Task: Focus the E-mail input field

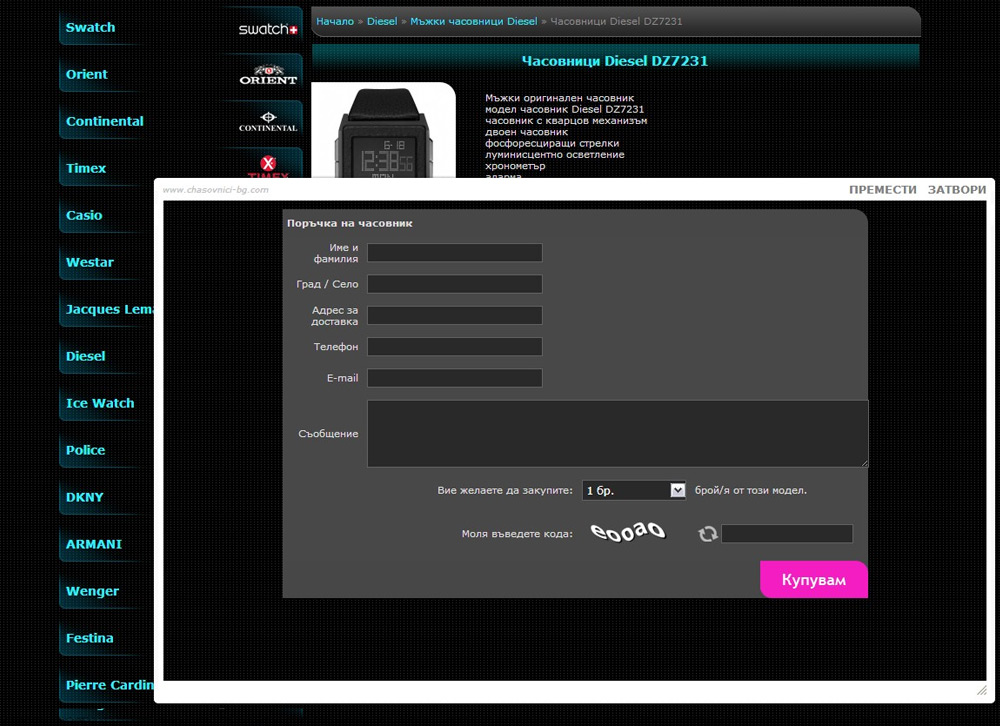Action: (x=455, y=378)
